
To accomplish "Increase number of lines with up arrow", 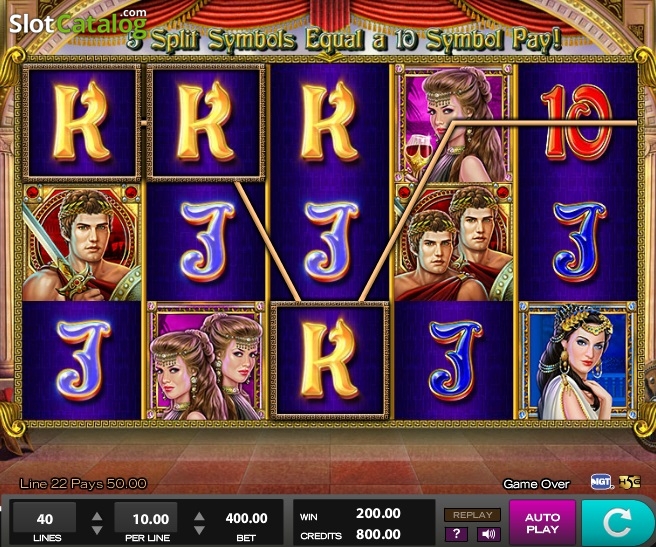I will 97,516.
